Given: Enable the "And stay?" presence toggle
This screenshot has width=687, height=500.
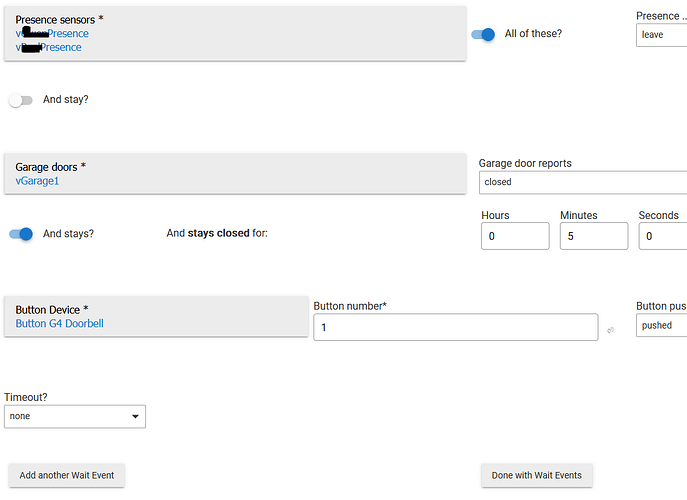Looking at the screenshot, I should pyautogui.click(x=21, y=100).
